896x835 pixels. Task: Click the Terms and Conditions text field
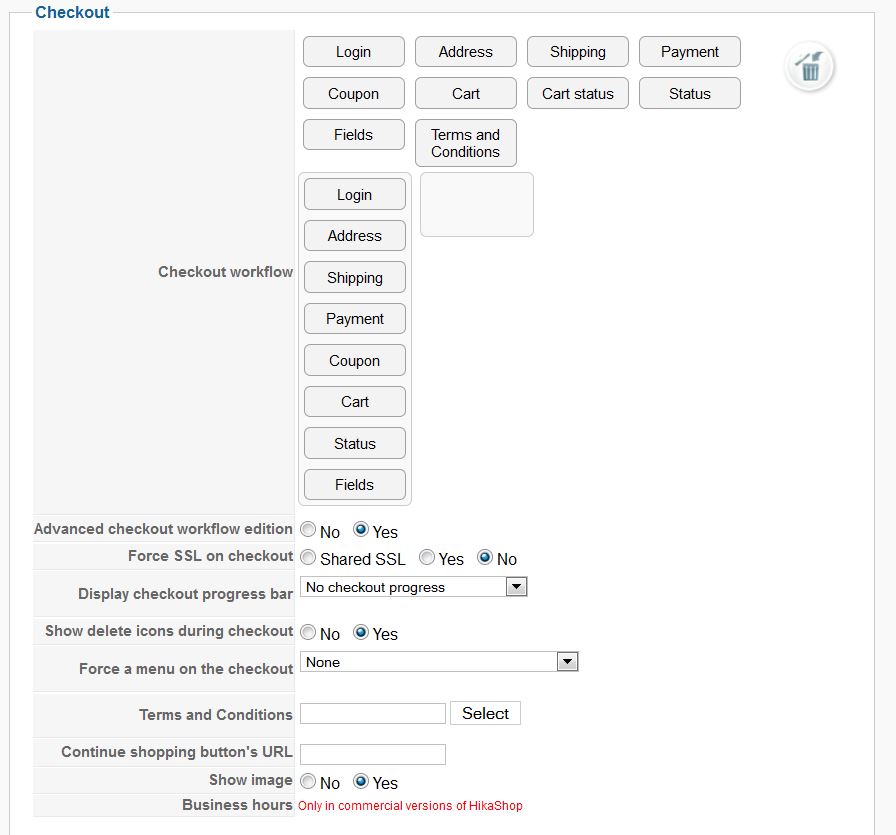(372, 713)
